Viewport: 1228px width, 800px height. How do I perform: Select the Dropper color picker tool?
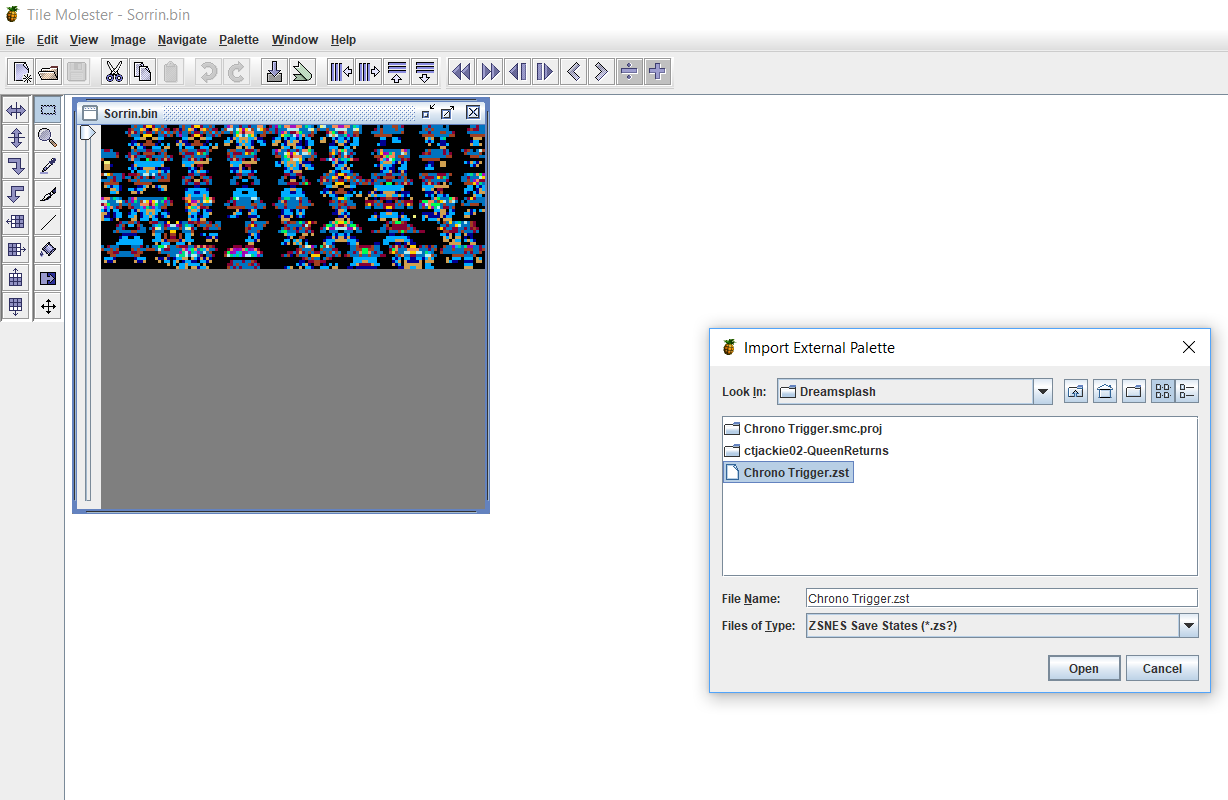click(x=47, y=165)
